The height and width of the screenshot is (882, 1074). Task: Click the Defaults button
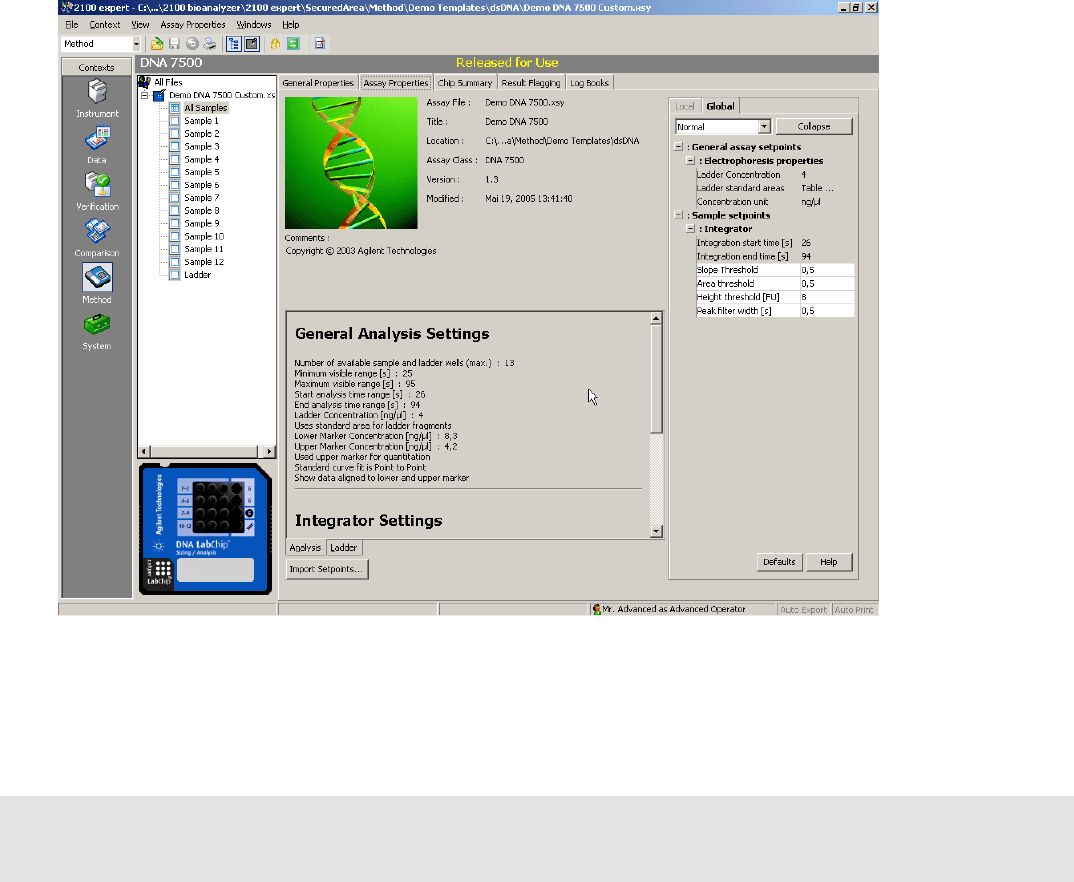(x=779, y=562)
